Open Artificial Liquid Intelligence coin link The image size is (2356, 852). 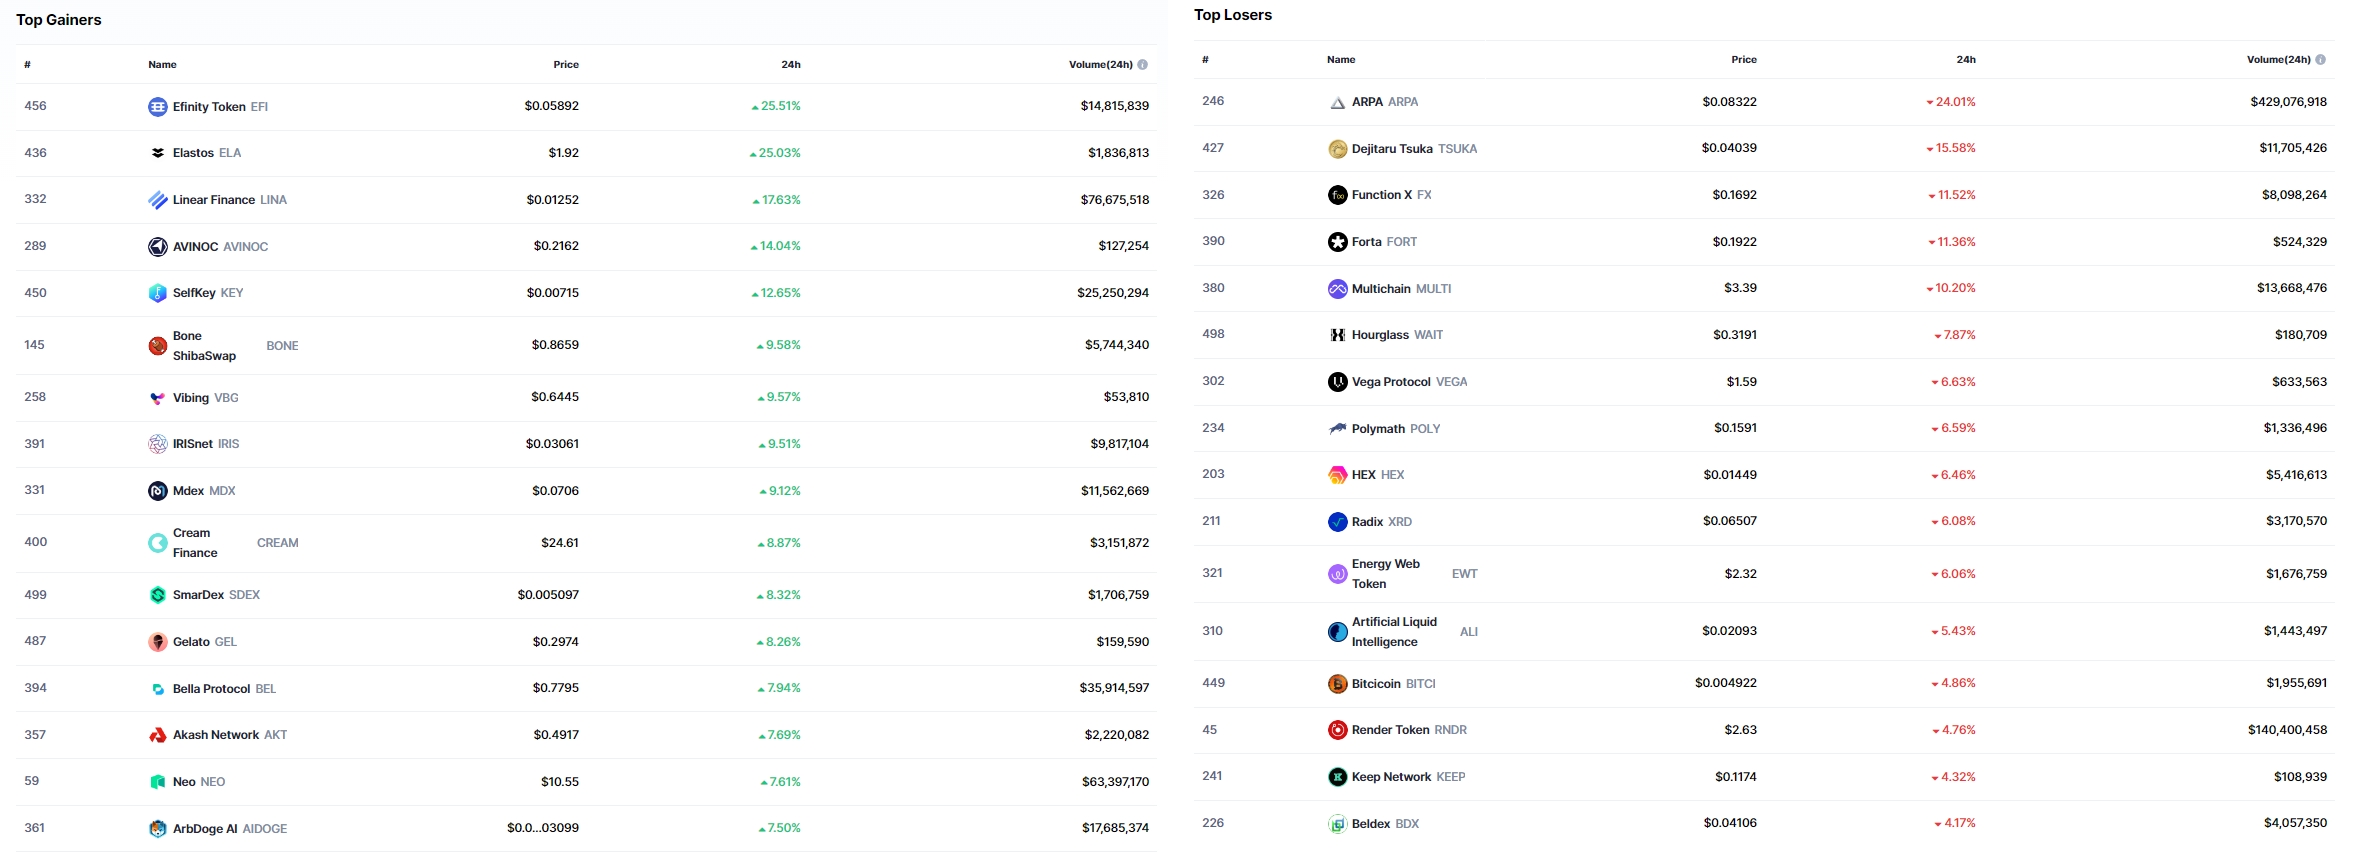point(1394,632)
